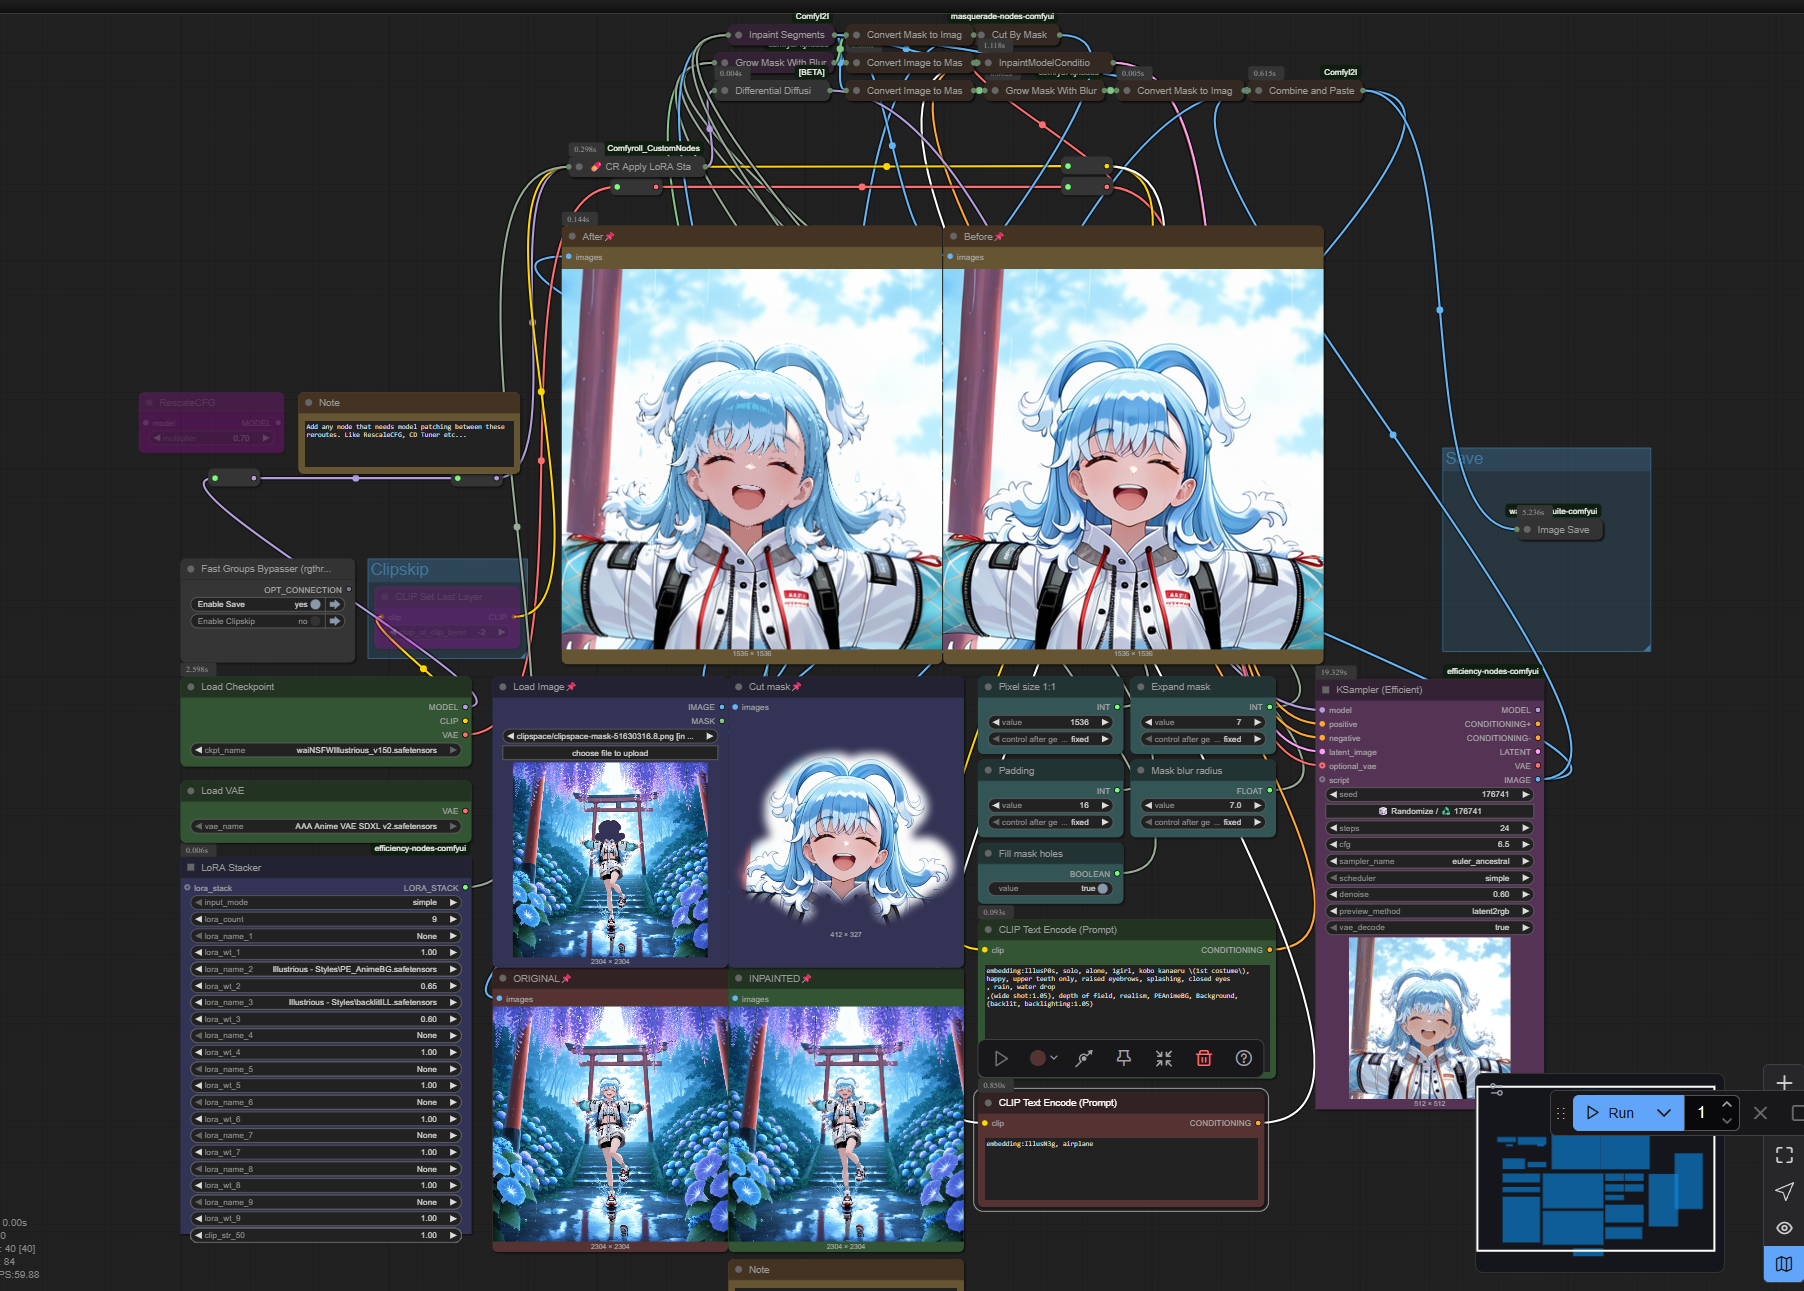
Task: Click the Expand mask value field
Action: tap(1203, 722)
